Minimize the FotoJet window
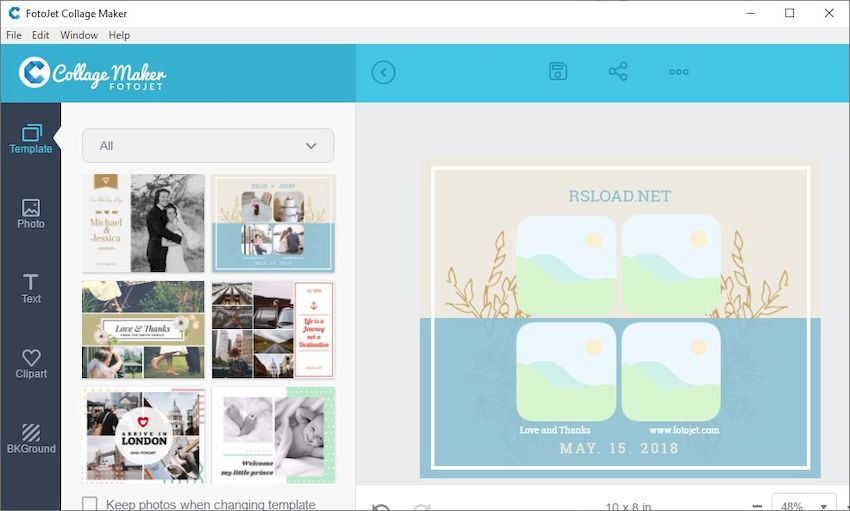Image resolution: width=850 pixels, height=511 pixels. click(x=751, y=13)
